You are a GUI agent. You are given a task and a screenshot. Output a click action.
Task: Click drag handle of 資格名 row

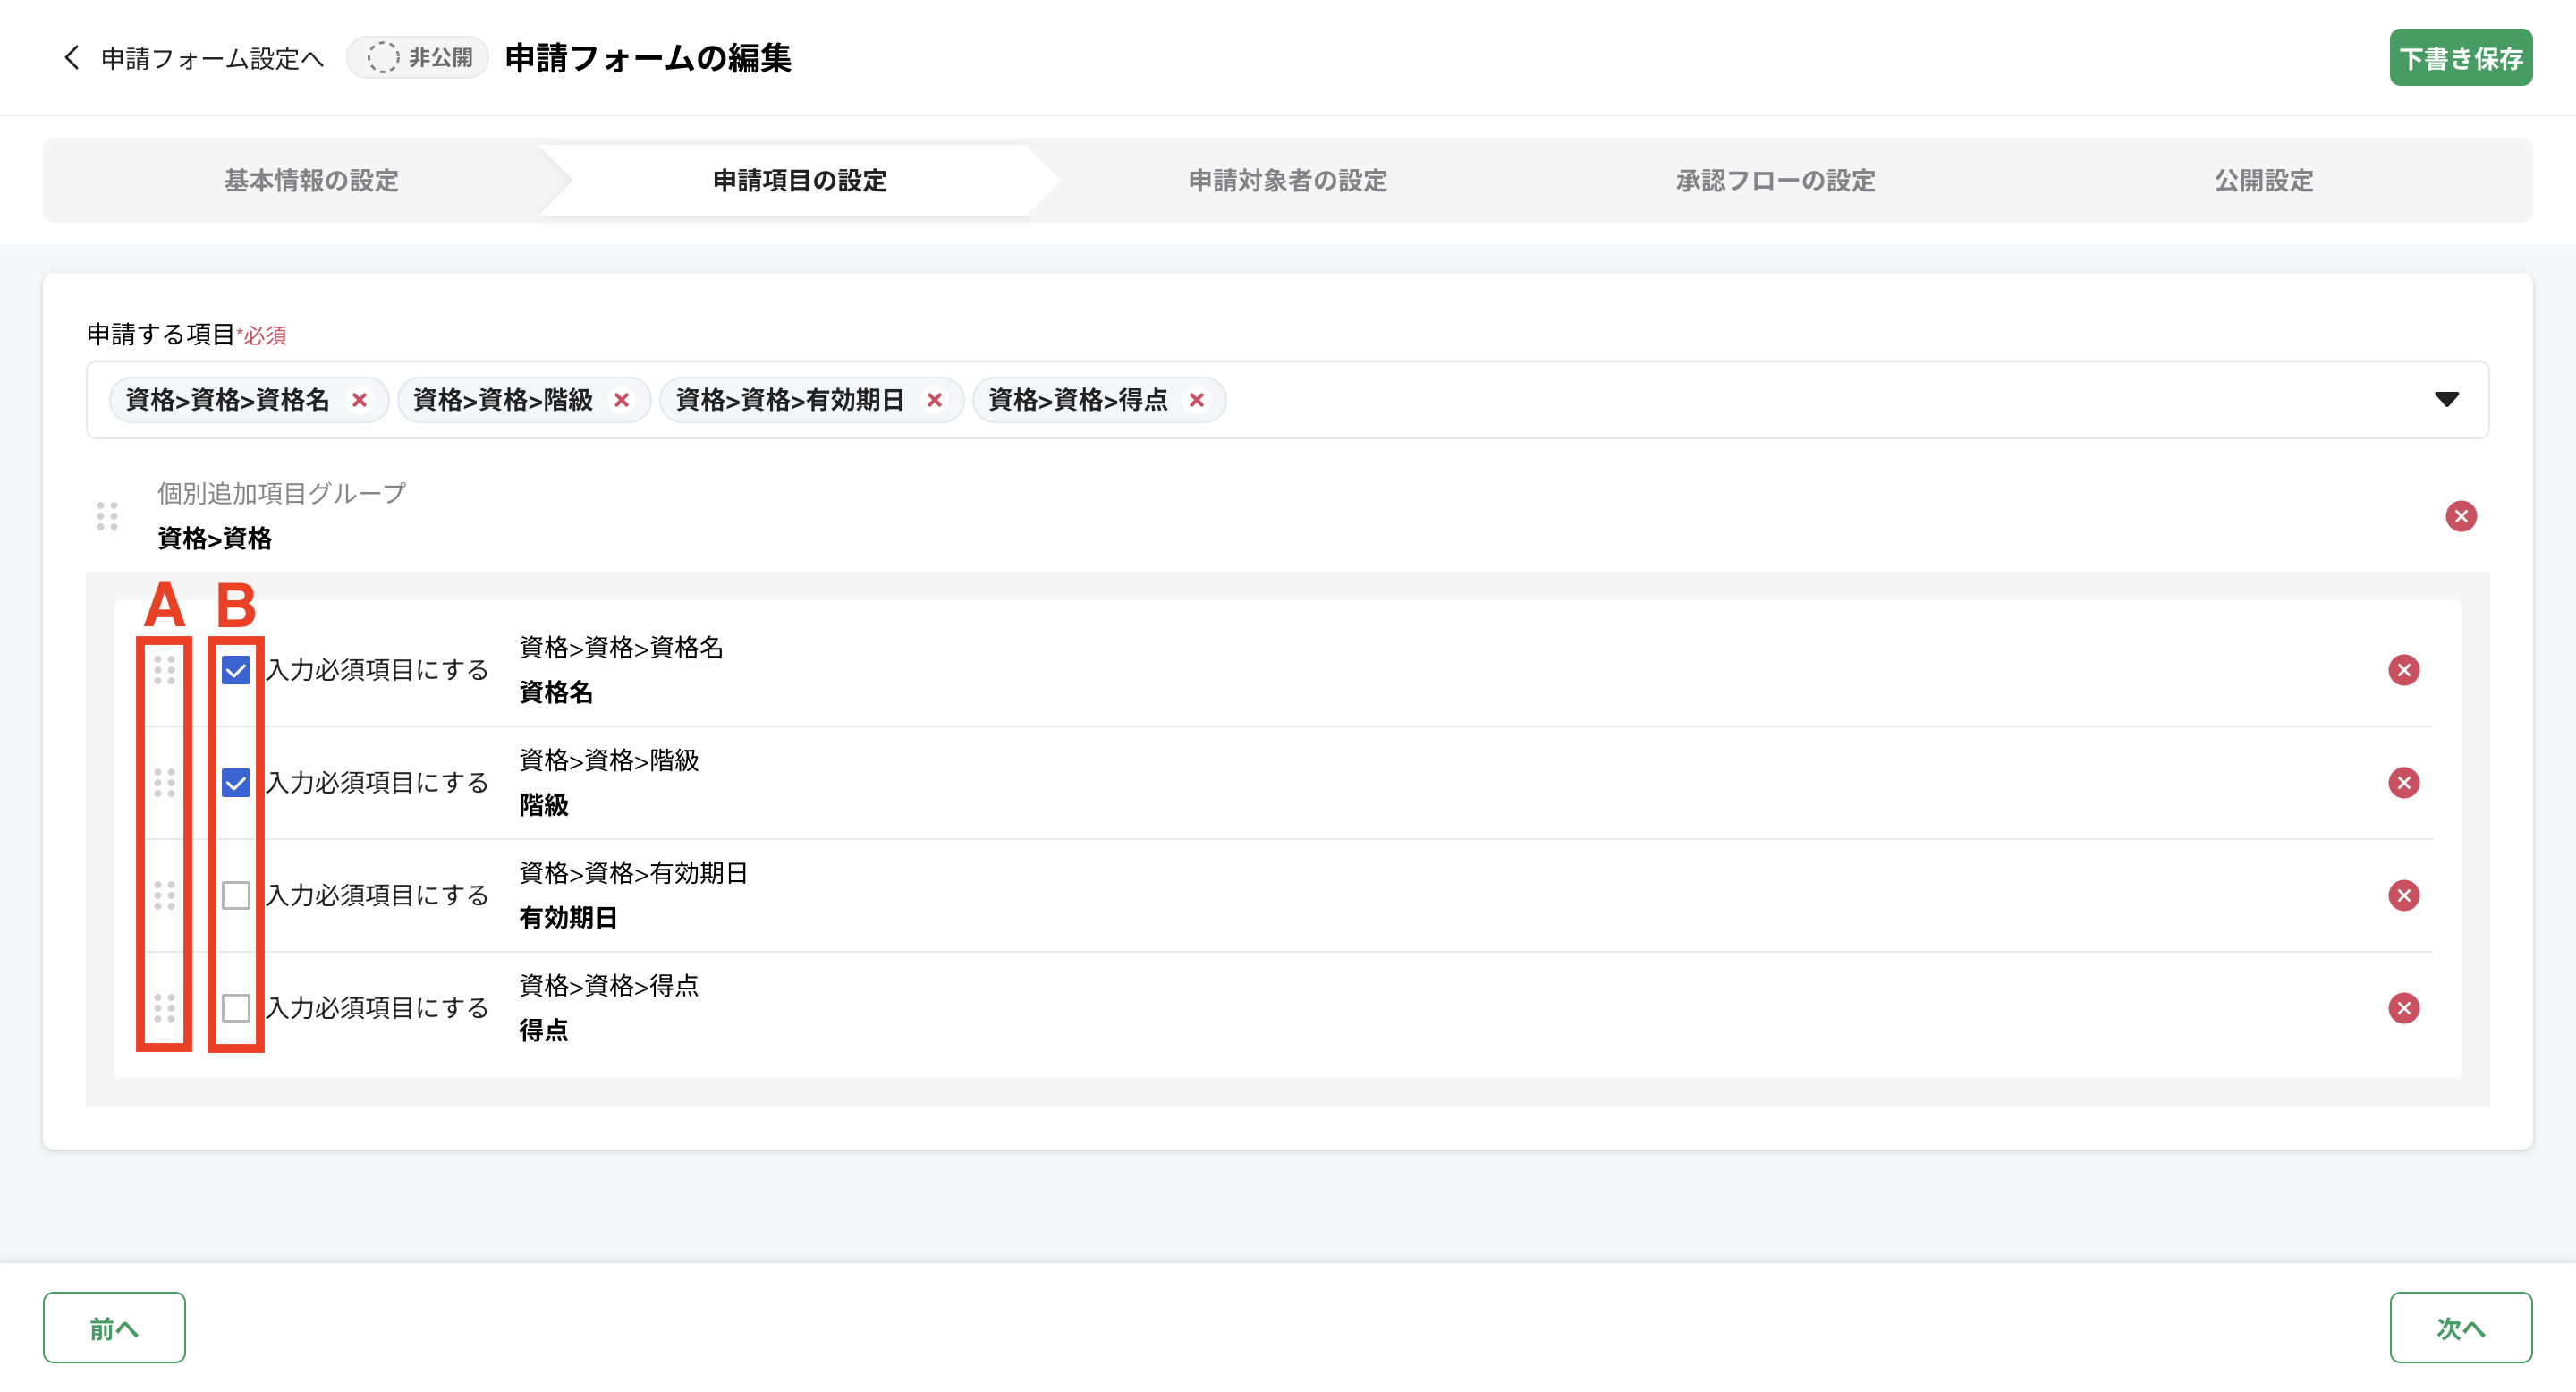164,670
